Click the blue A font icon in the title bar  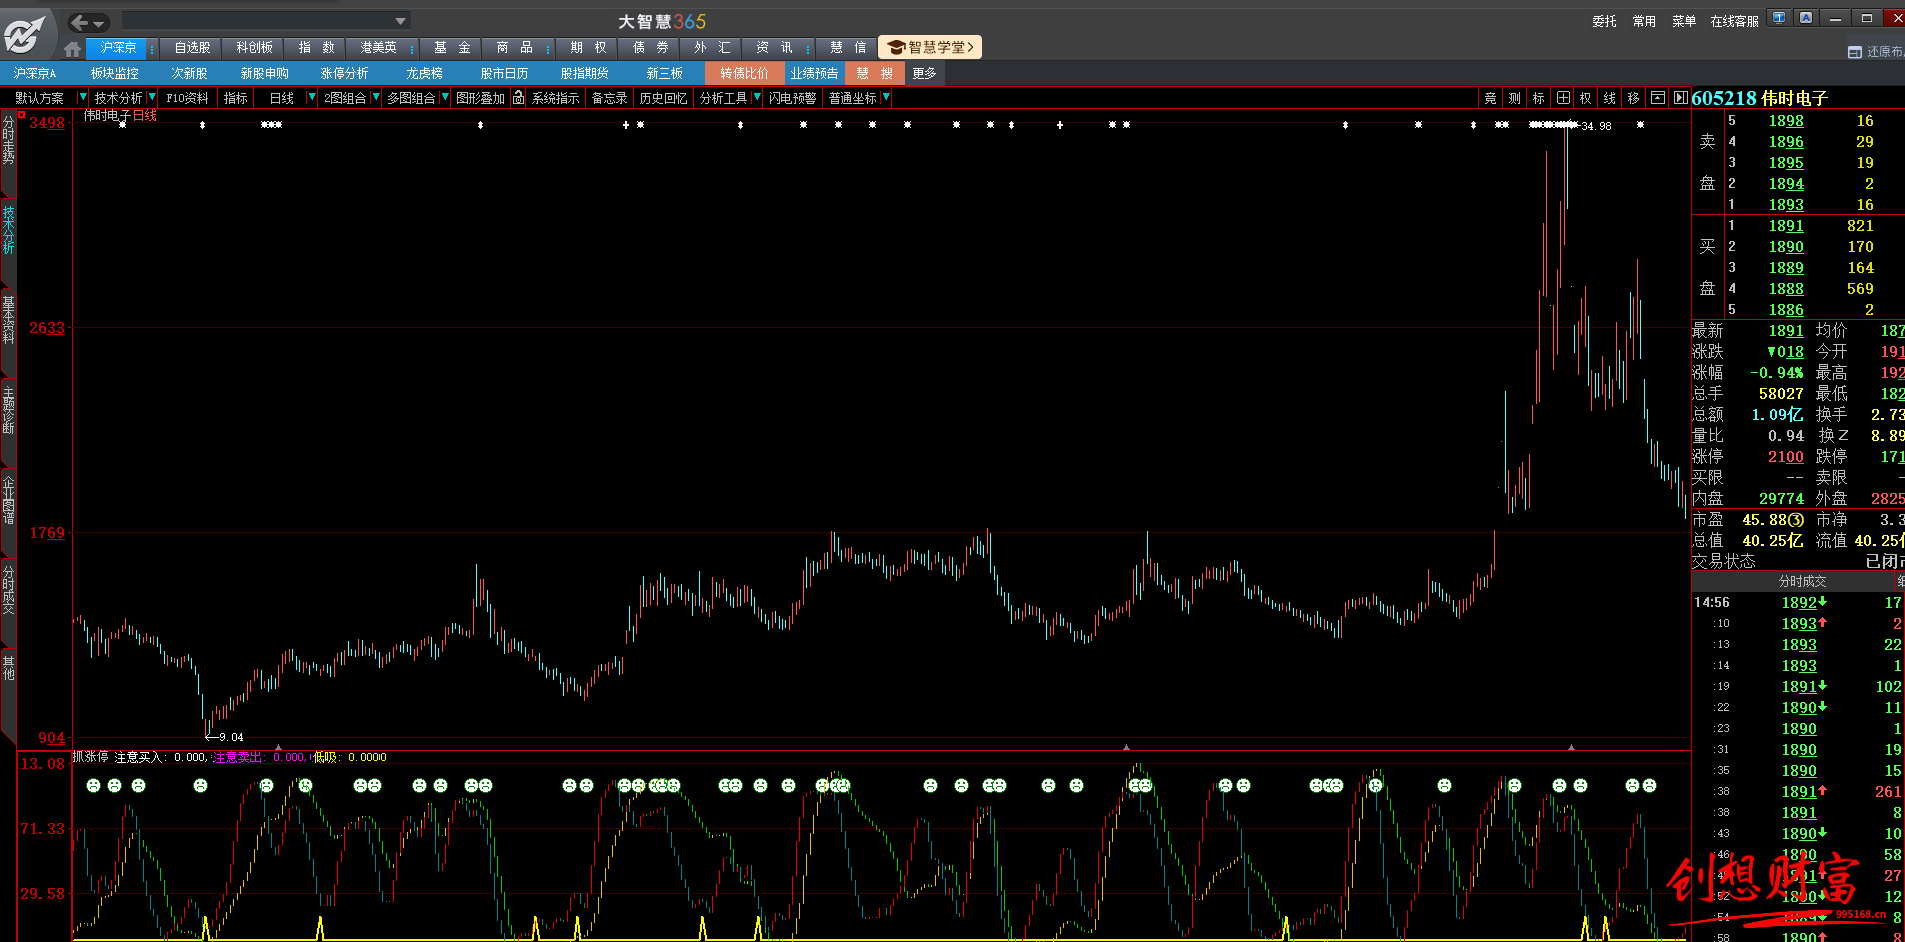click(1806, 18)
